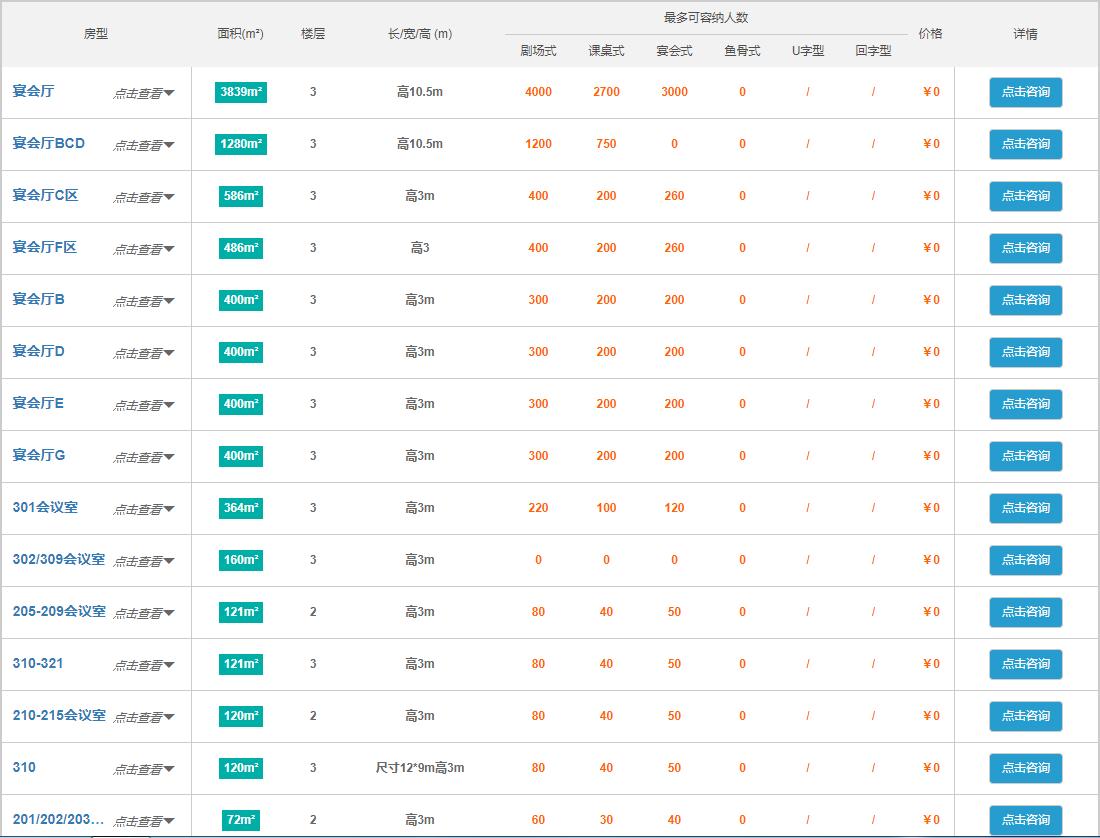Expand 点击查看 dropdown for 宴会厅BCD row

point(143,145)
